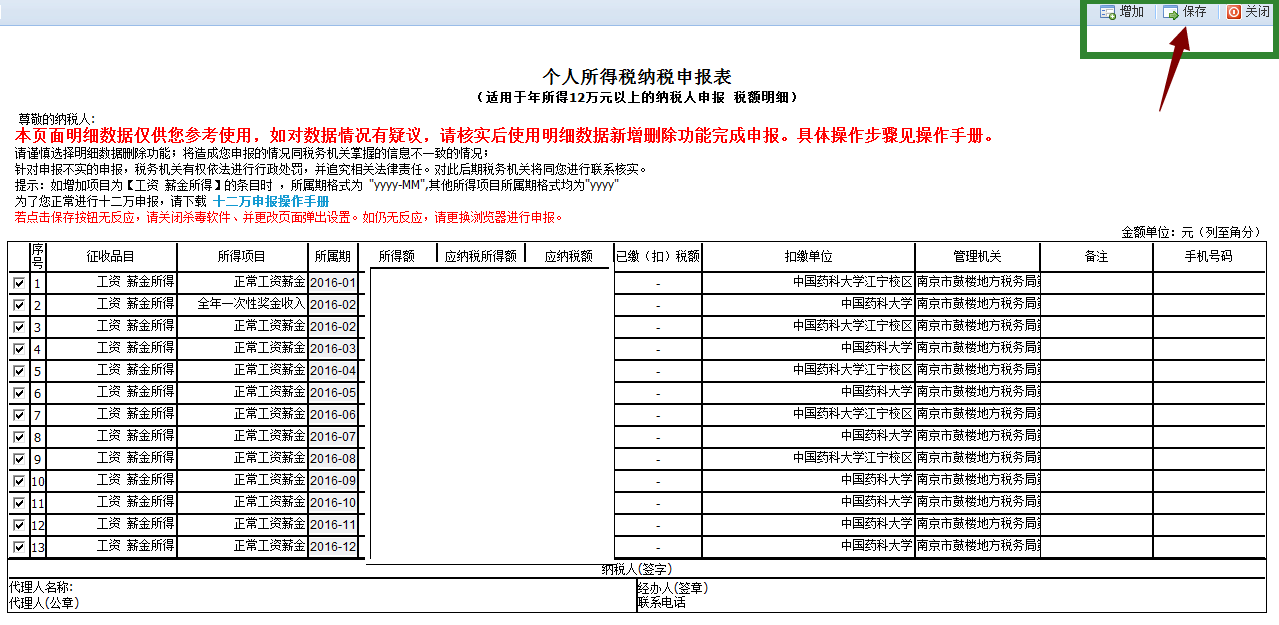This screenshot has height=625, width=1279.
Task: Select the period cell 2016-06
Action: pos(333,414)
